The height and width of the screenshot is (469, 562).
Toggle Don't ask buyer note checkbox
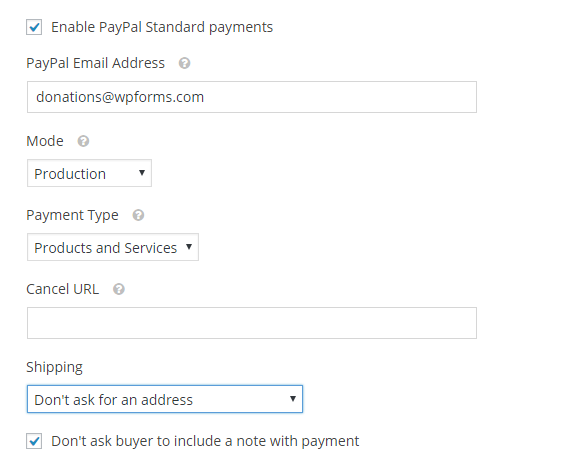point(34,441)
